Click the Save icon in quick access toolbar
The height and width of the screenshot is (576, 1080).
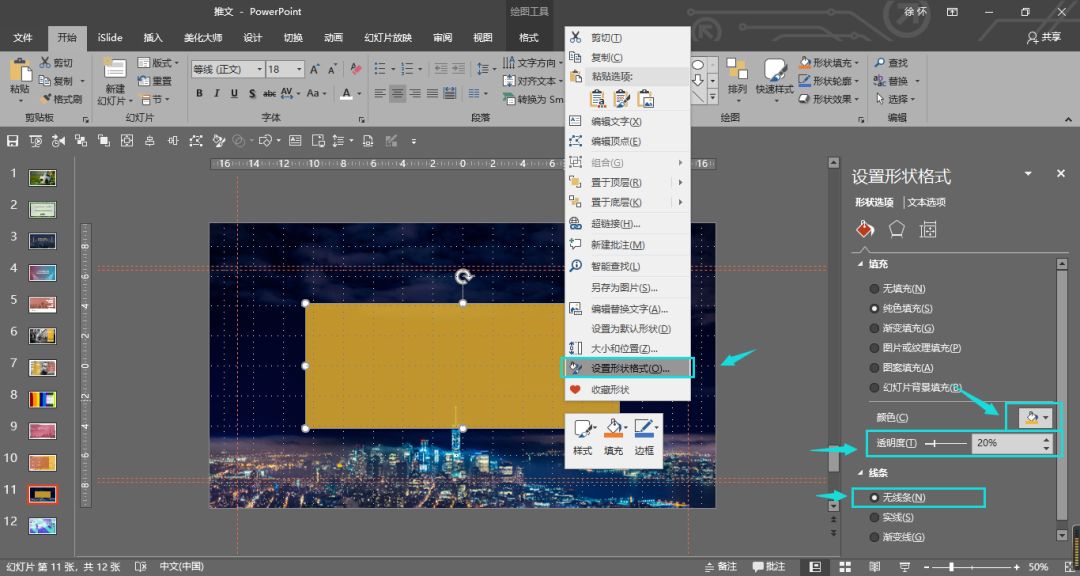(13, 141)
